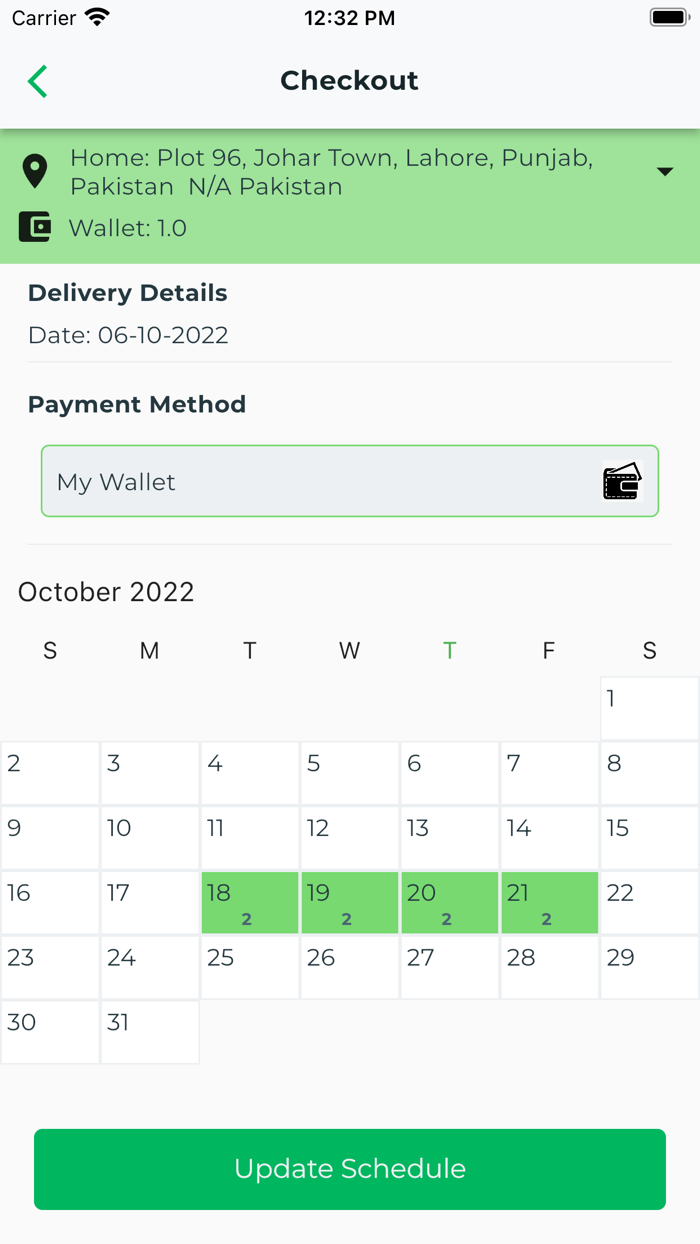Select October 22 on the calendar

coord(649,903)
